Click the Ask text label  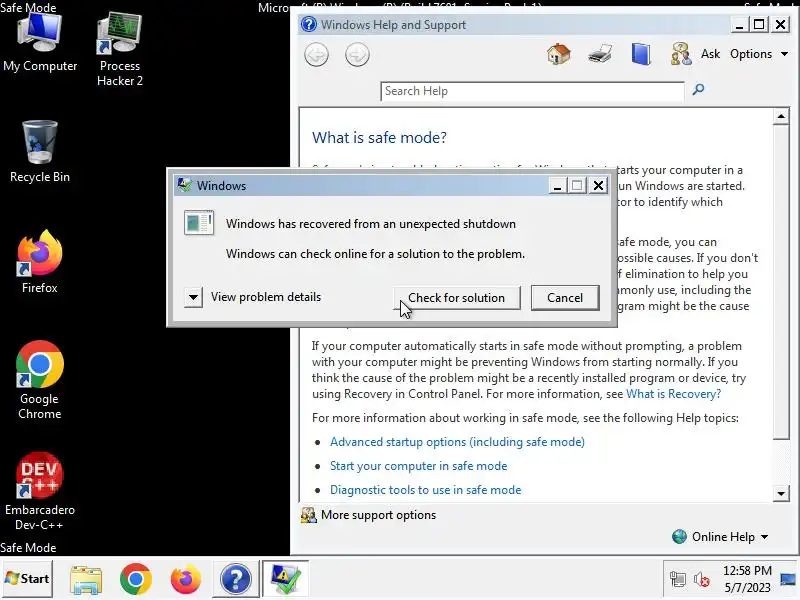pyautogui.click(x=710, y=54)
